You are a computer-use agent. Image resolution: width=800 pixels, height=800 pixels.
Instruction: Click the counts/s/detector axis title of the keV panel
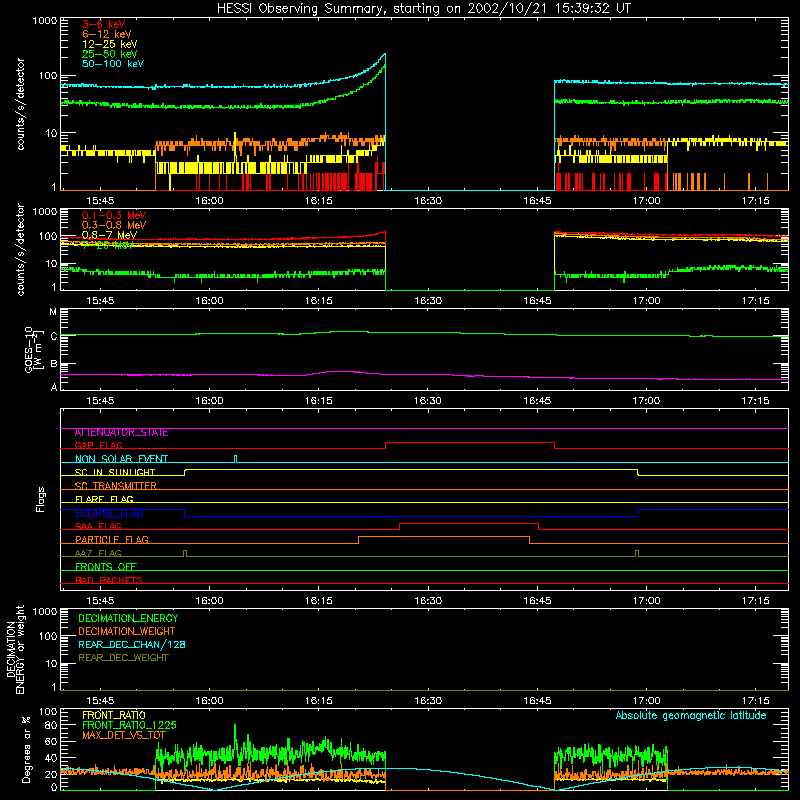click(20, 104)
